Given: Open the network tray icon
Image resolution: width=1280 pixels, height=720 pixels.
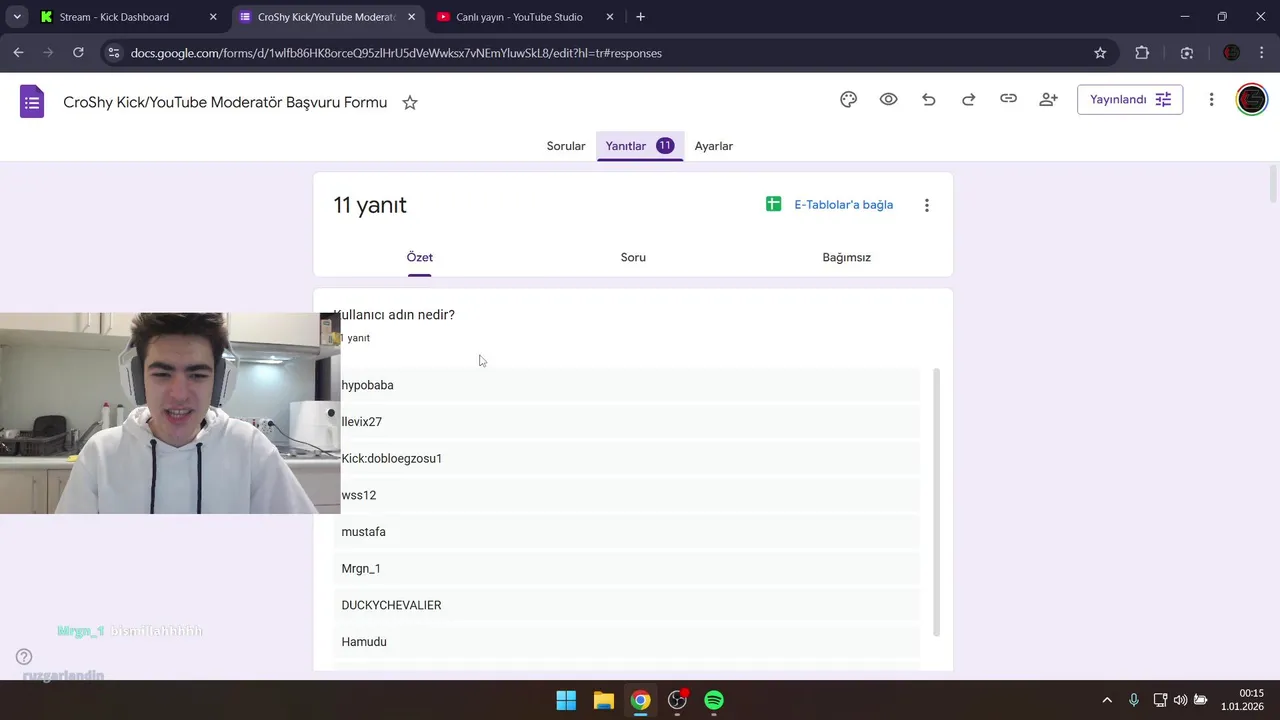Looking at the screenshot, I should tap(1160, 700).
